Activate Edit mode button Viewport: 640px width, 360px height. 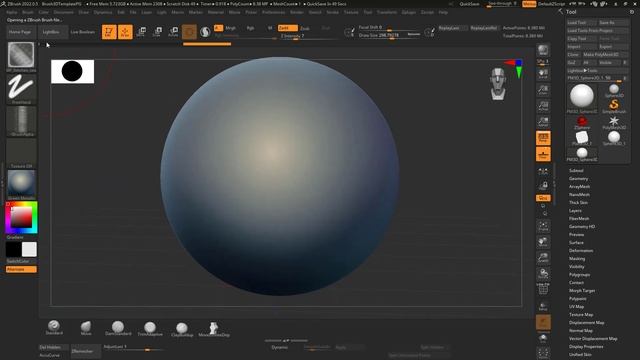pyautogui.click(x=109, y=32)
